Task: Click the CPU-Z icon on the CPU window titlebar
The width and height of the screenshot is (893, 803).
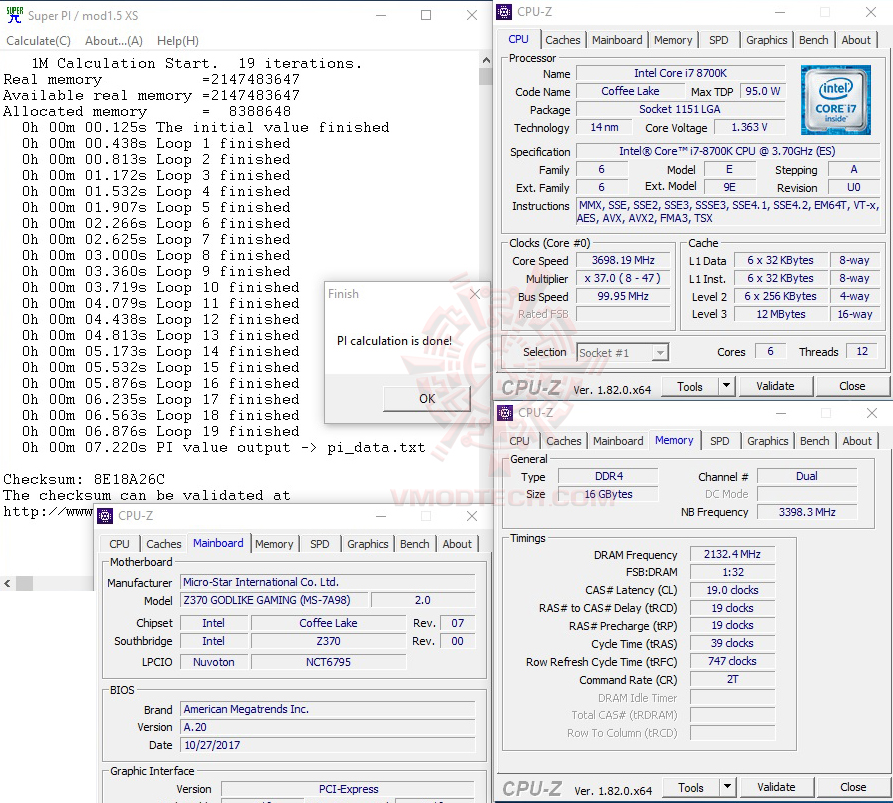Action: pyautogui.click(x=503, y=11)
